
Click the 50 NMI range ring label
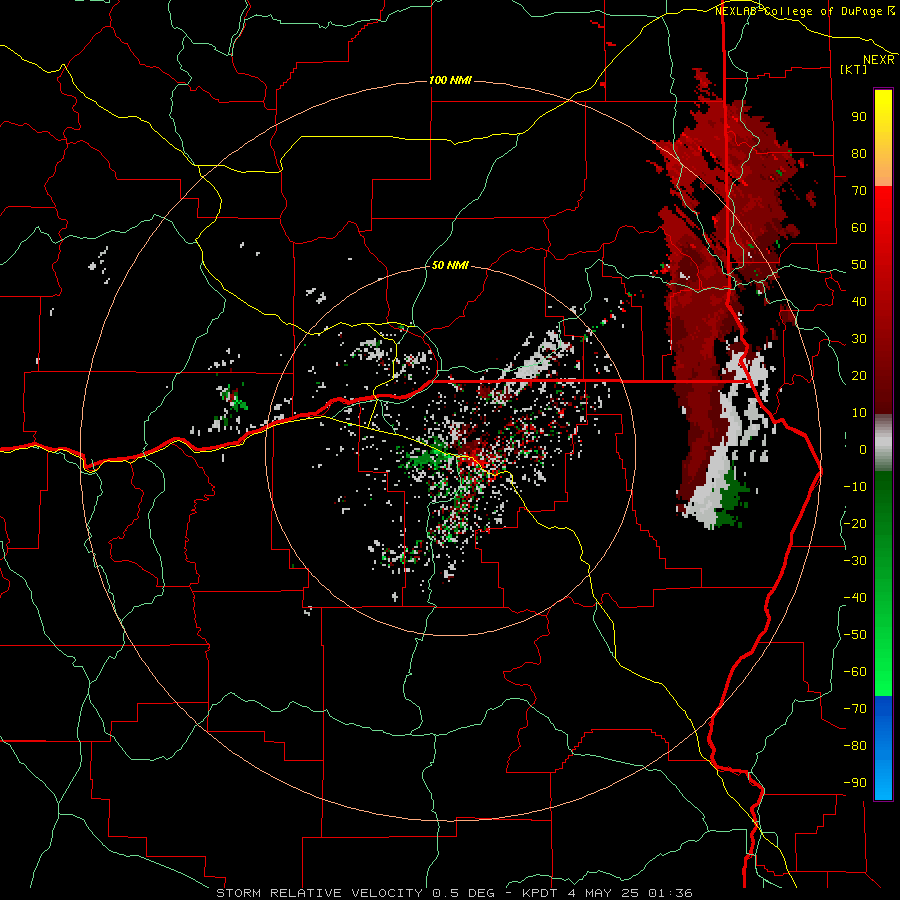coord(451,265)
